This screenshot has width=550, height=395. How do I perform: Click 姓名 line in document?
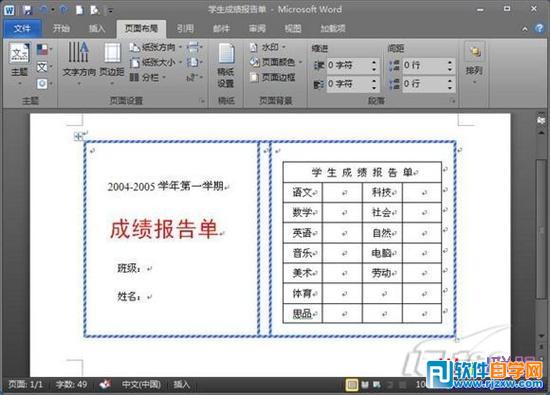pyautogui.click(x=128, y=296)
